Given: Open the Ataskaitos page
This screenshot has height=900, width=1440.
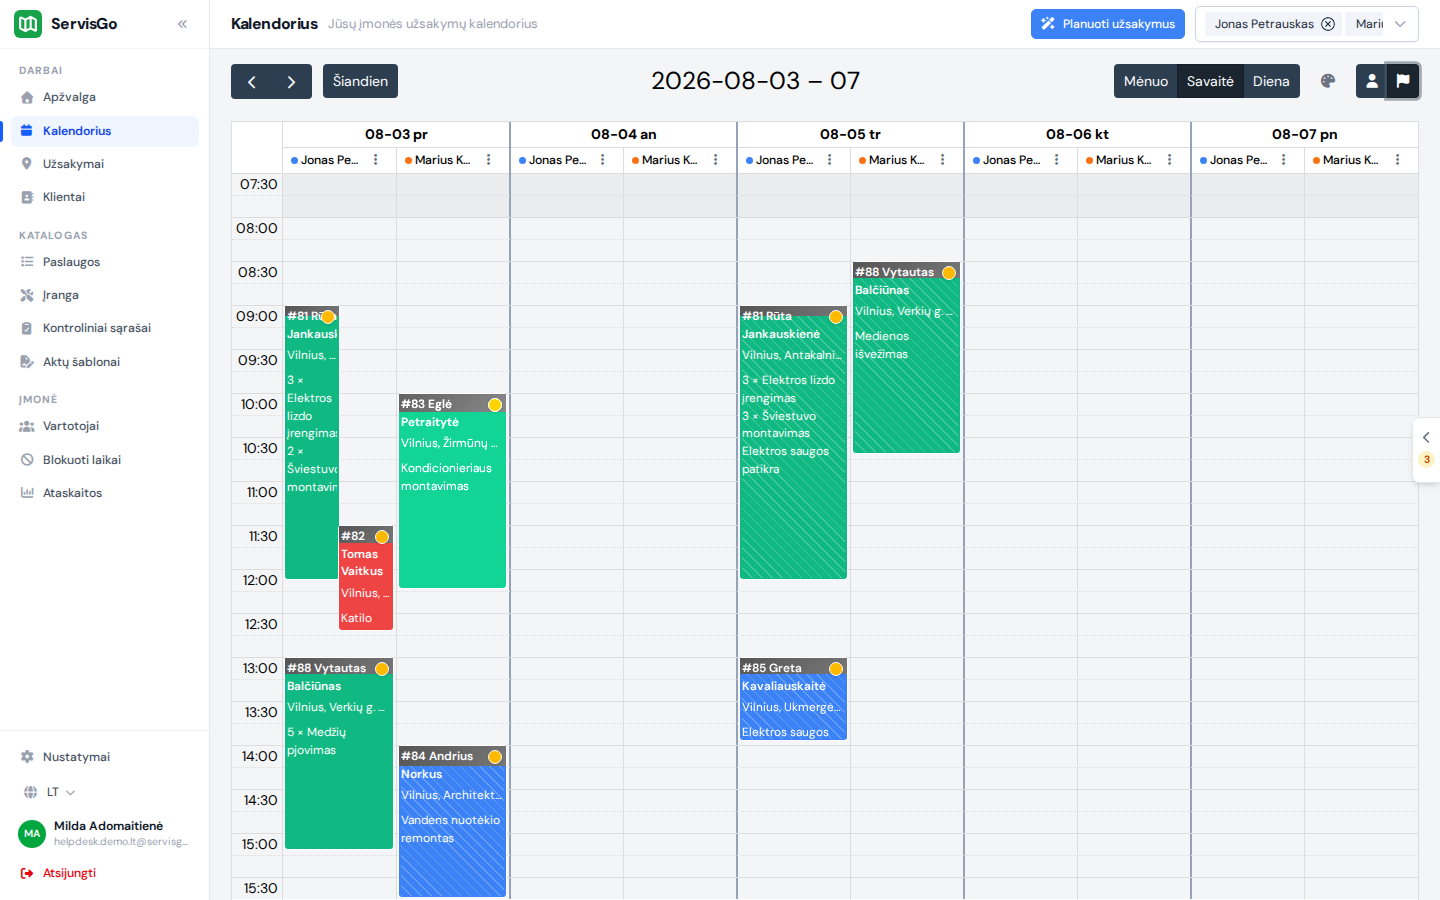Looking at the screenshot, I should pyautogui.click(x=105, y=493).
